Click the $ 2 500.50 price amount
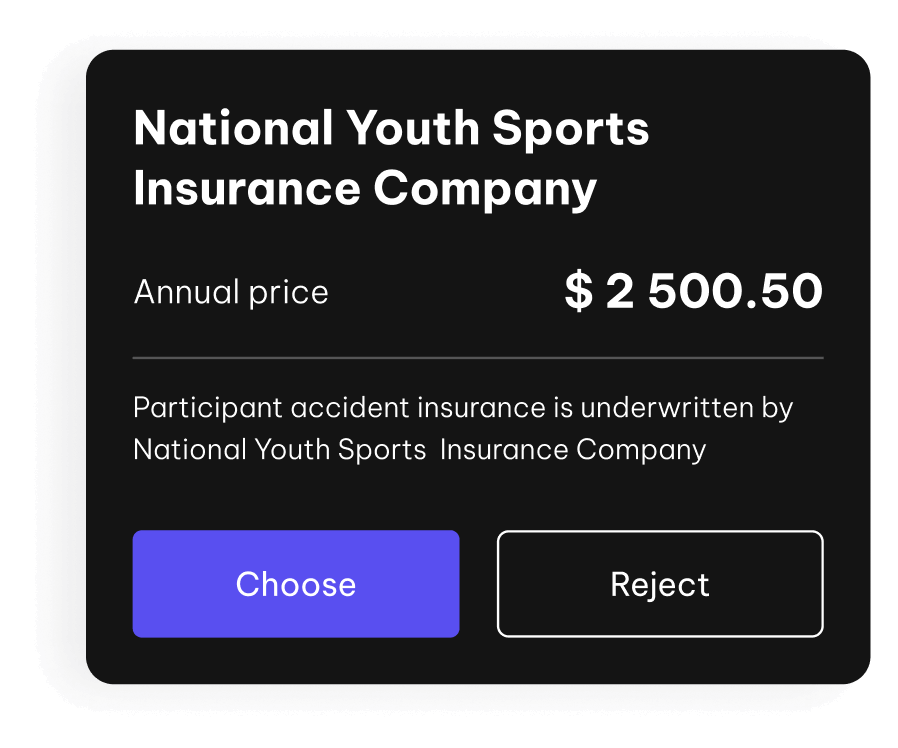Screen dimensions: 898x748 [x=693, y=292]
